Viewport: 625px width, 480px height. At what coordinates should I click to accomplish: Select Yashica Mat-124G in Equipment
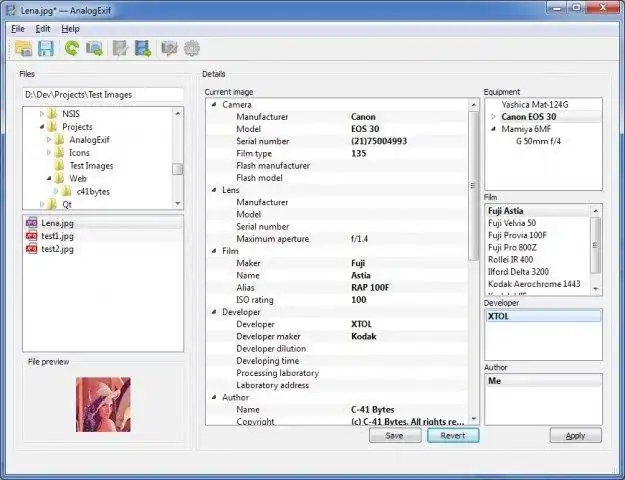pyautogui.click(x=535, y=104)
